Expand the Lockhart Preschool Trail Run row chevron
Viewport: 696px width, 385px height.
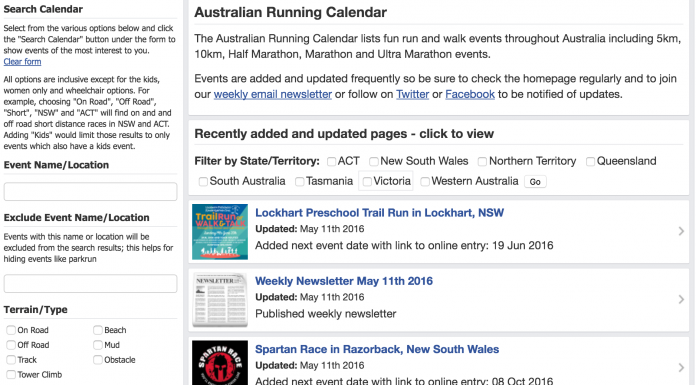pos(681,231)
